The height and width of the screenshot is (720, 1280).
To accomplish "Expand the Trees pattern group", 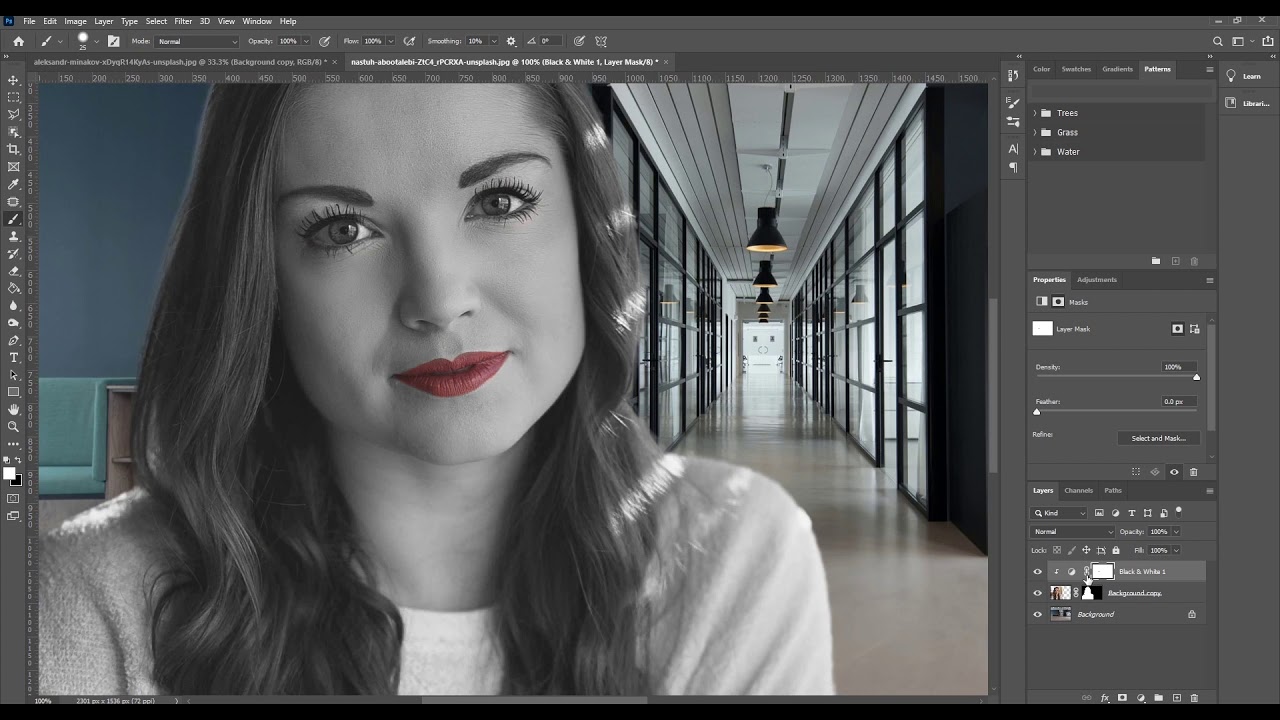I will (x=1035, y=113).
